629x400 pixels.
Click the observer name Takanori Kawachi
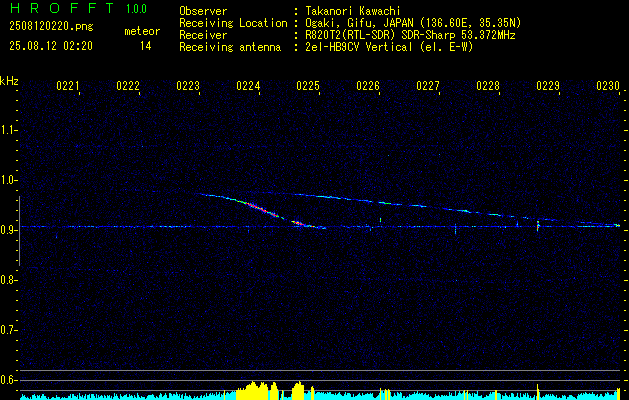(353, 11)
